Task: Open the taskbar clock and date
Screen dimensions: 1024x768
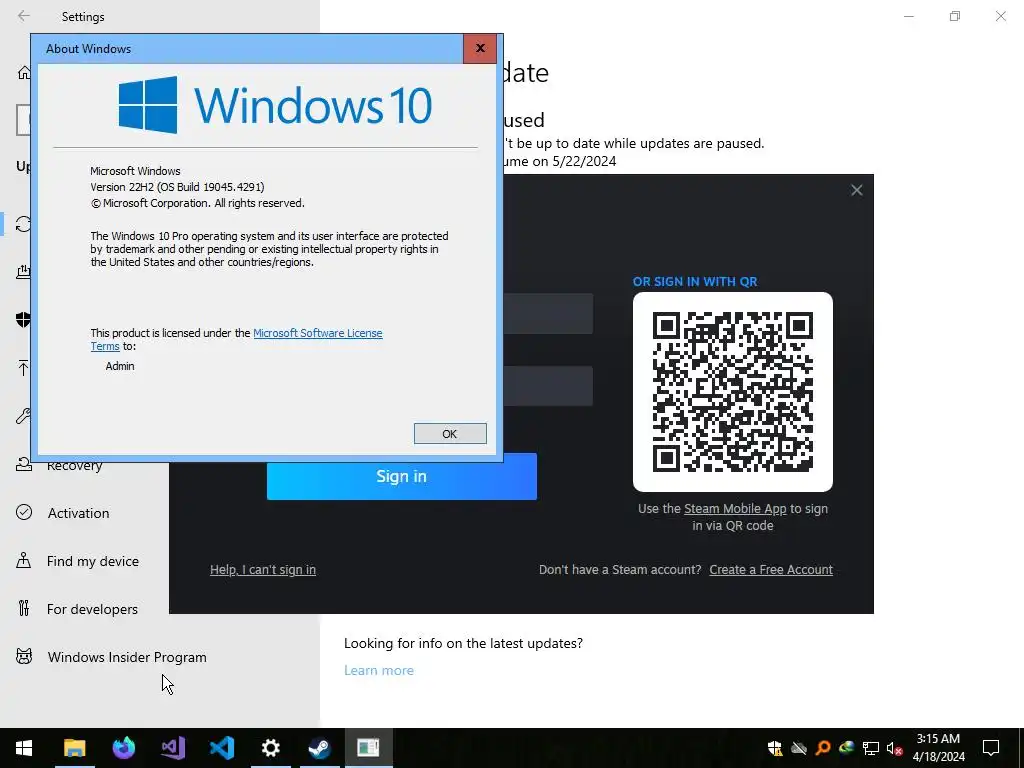Action: tap(938, 748)
